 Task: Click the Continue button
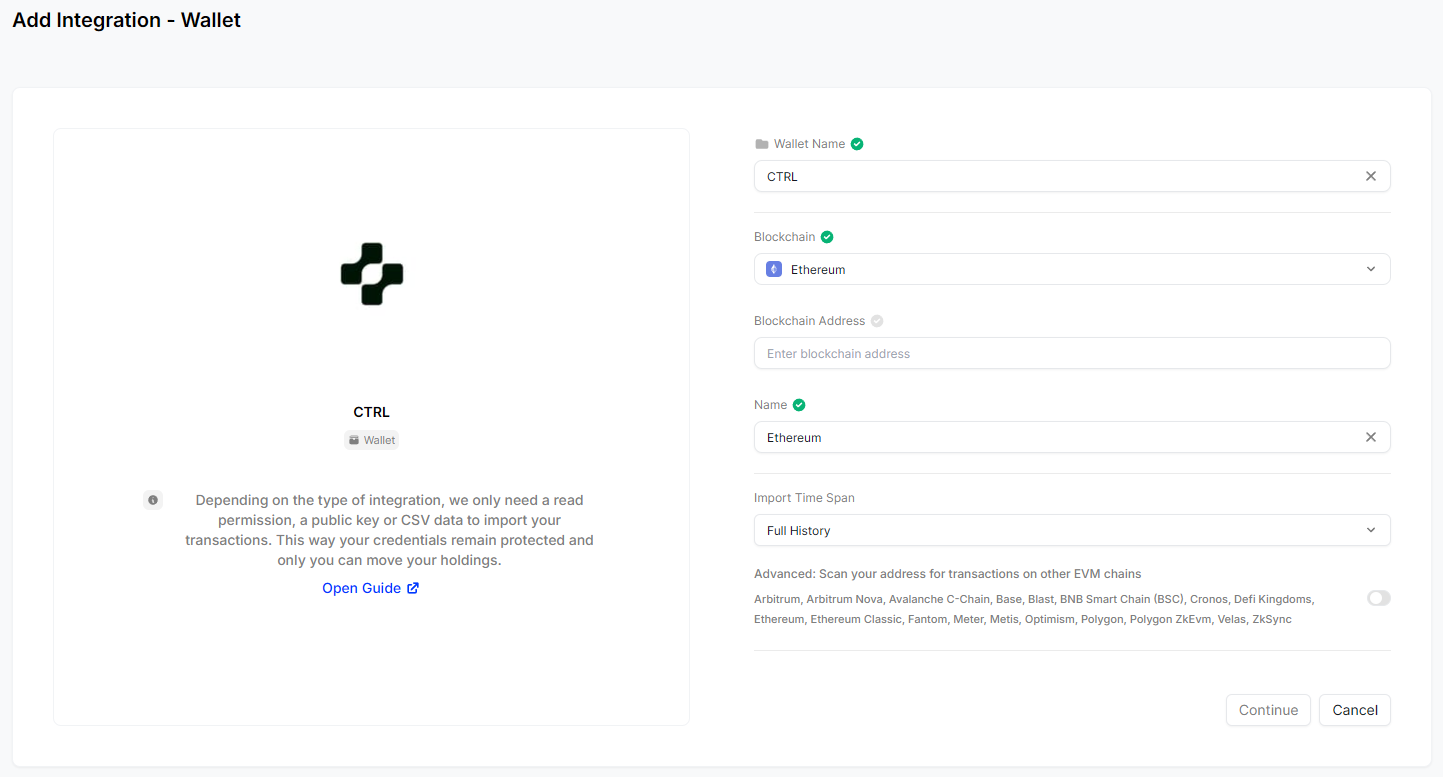click(x=1268, y=710)
